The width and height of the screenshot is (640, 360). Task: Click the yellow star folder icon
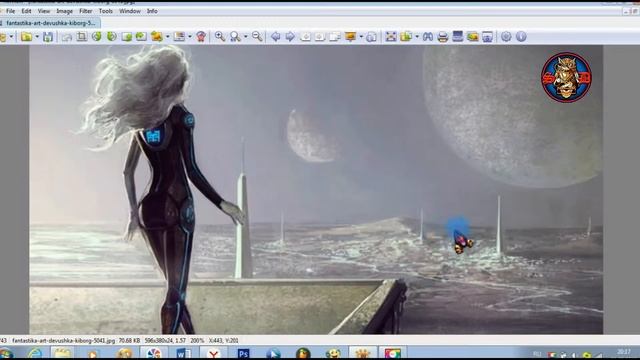[x=157, y=37]
